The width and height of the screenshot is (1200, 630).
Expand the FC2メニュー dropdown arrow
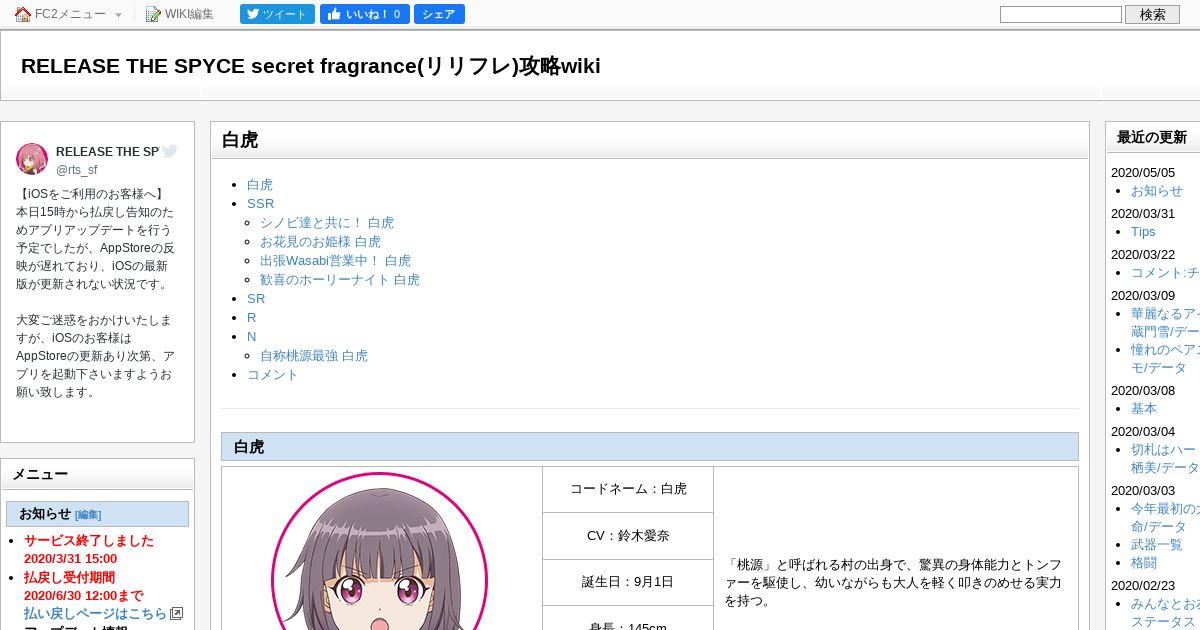(x=118, y=15)
